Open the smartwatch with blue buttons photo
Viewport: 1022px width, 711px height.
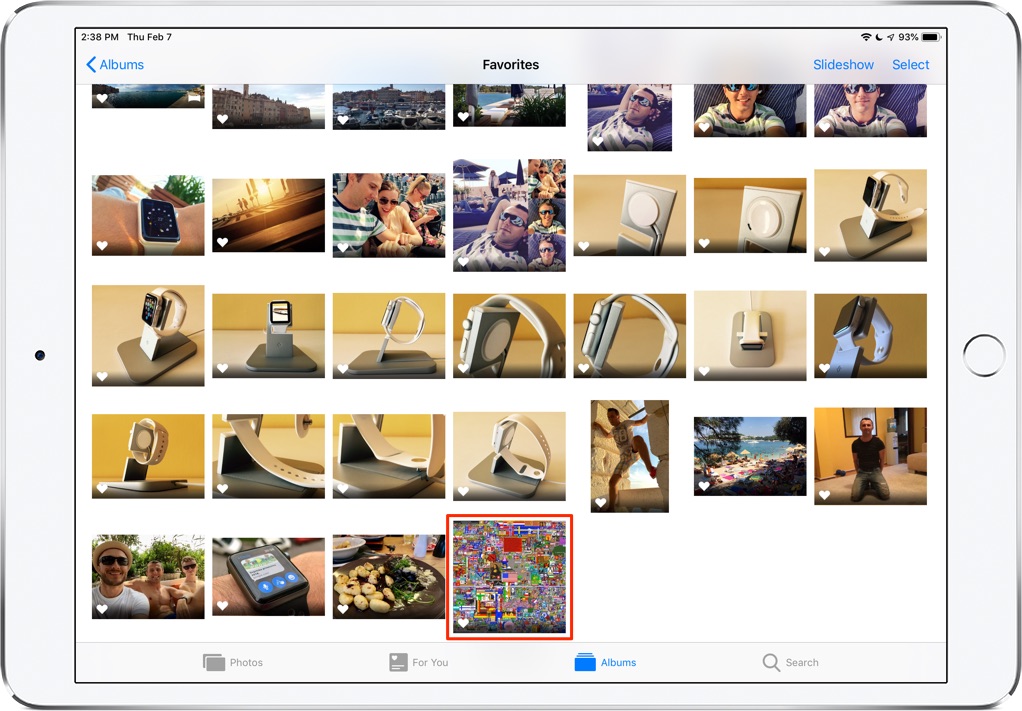pyautogui.click(x=269, y=576)
